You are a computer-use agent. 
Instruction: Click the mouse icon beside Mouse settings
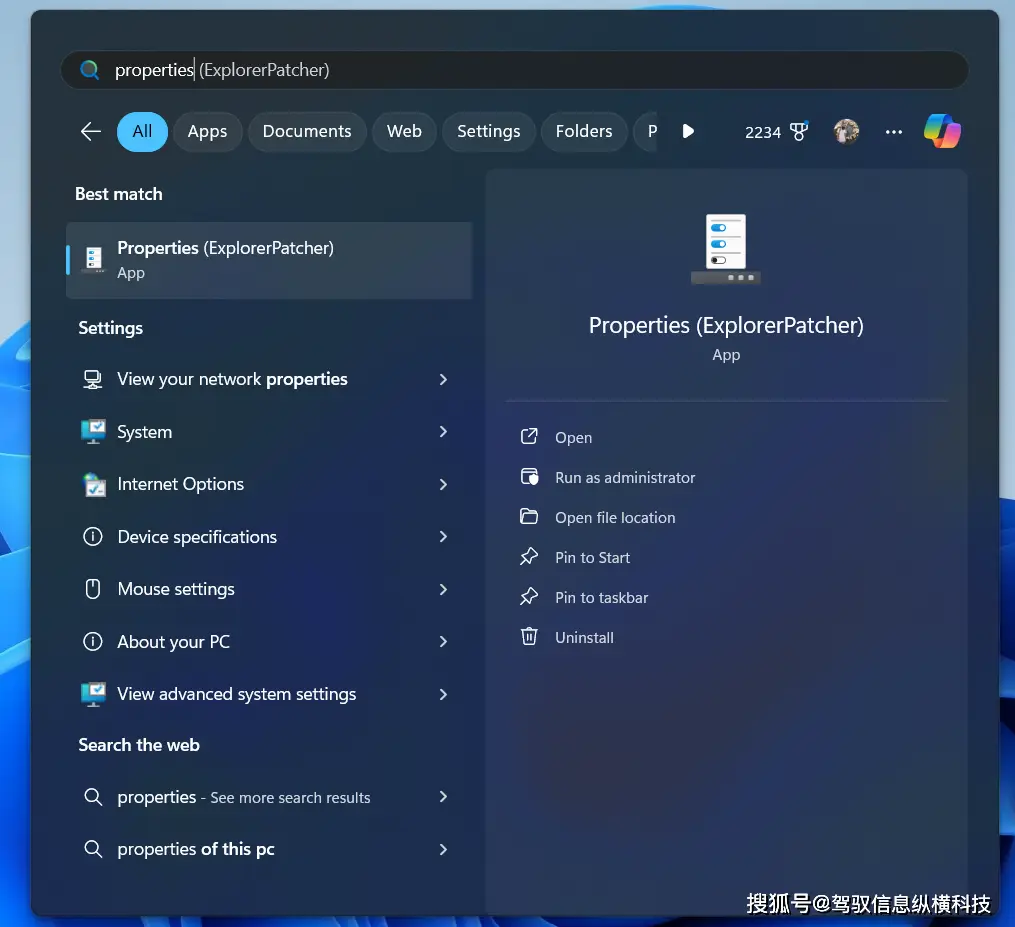[93, 589]
